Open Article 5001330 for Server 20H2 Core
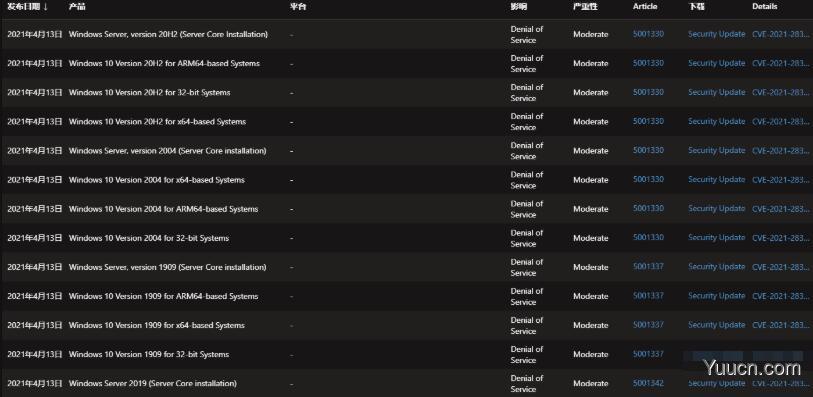The height and width of the screenshot is (397, 813). click(x=648, y=34)
